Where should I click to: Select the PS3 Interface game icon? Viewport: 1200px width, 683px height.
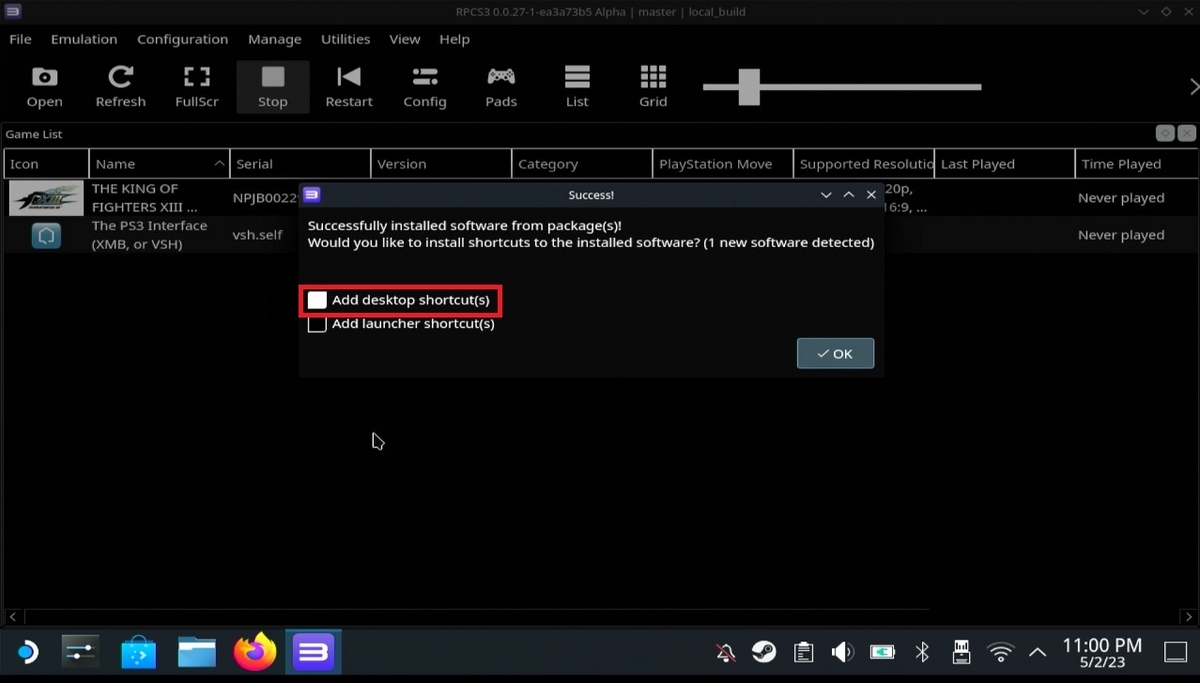pos(46,235)
